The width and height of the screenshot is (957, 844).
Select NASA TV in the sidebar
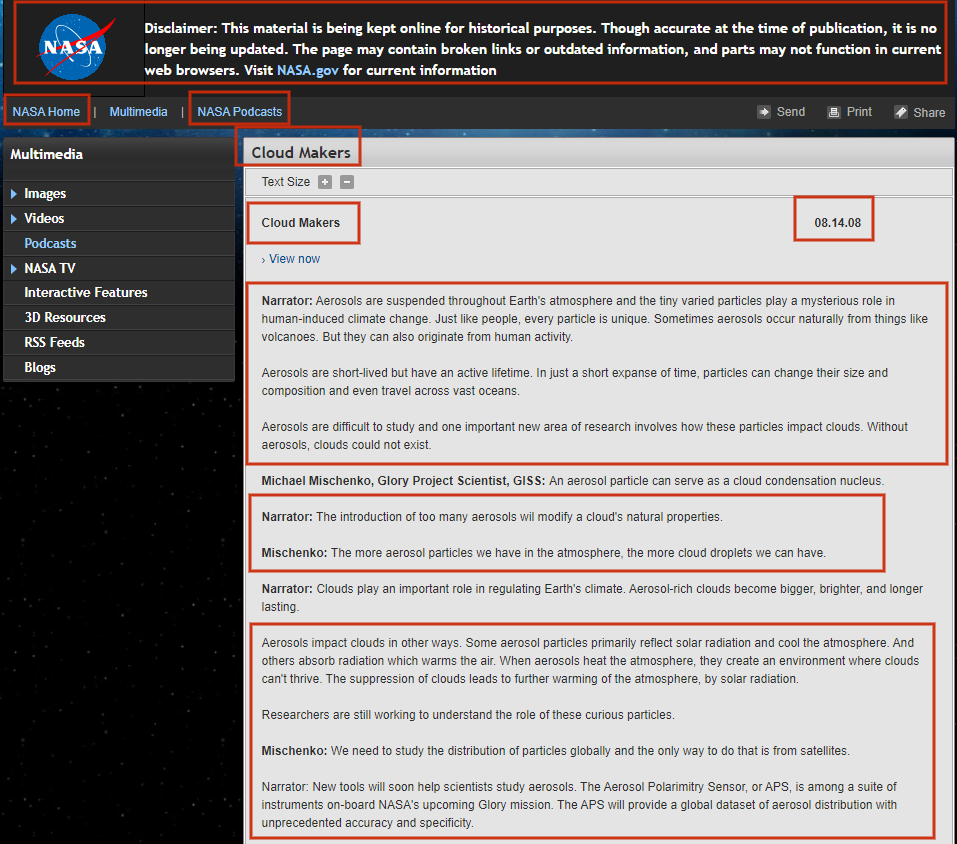tap(50, 269)
